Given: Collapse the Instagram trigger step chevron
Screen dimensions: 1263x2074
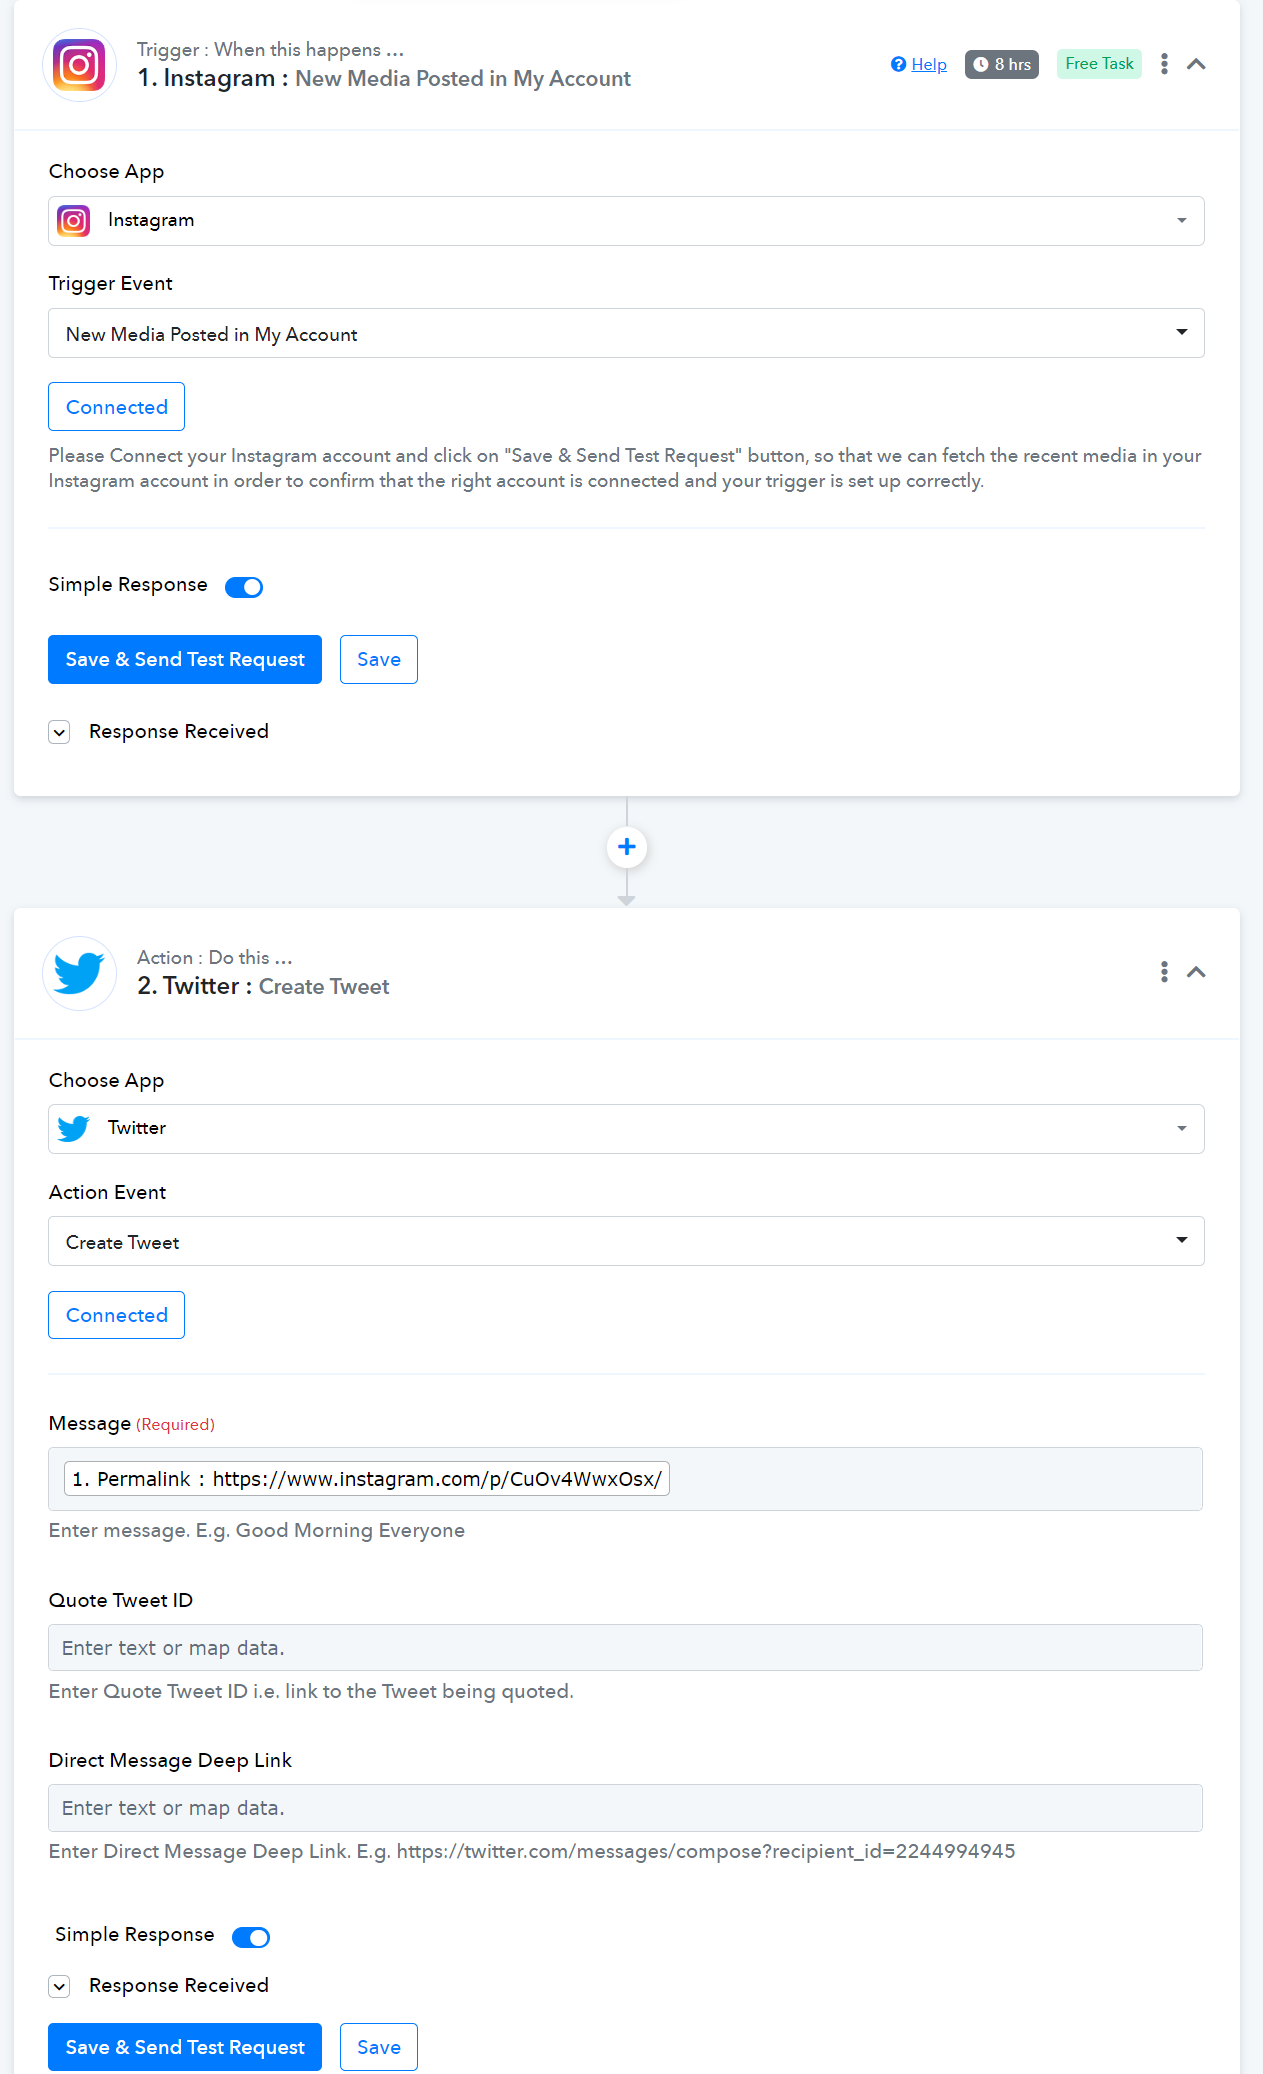Looking at the screenshot, I should [x=1196, y=64].
